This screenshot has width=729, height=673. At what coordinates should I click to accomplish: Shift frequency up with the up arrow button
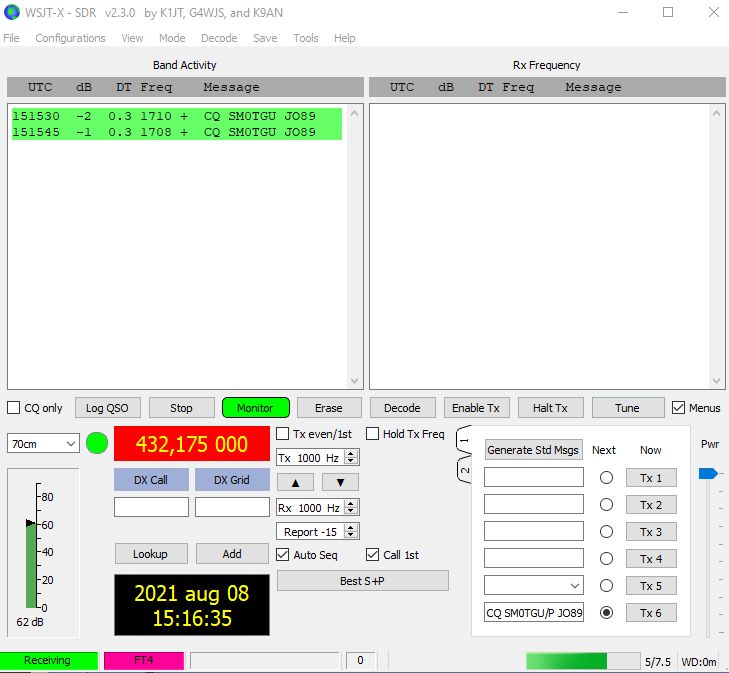pos(295,482)
